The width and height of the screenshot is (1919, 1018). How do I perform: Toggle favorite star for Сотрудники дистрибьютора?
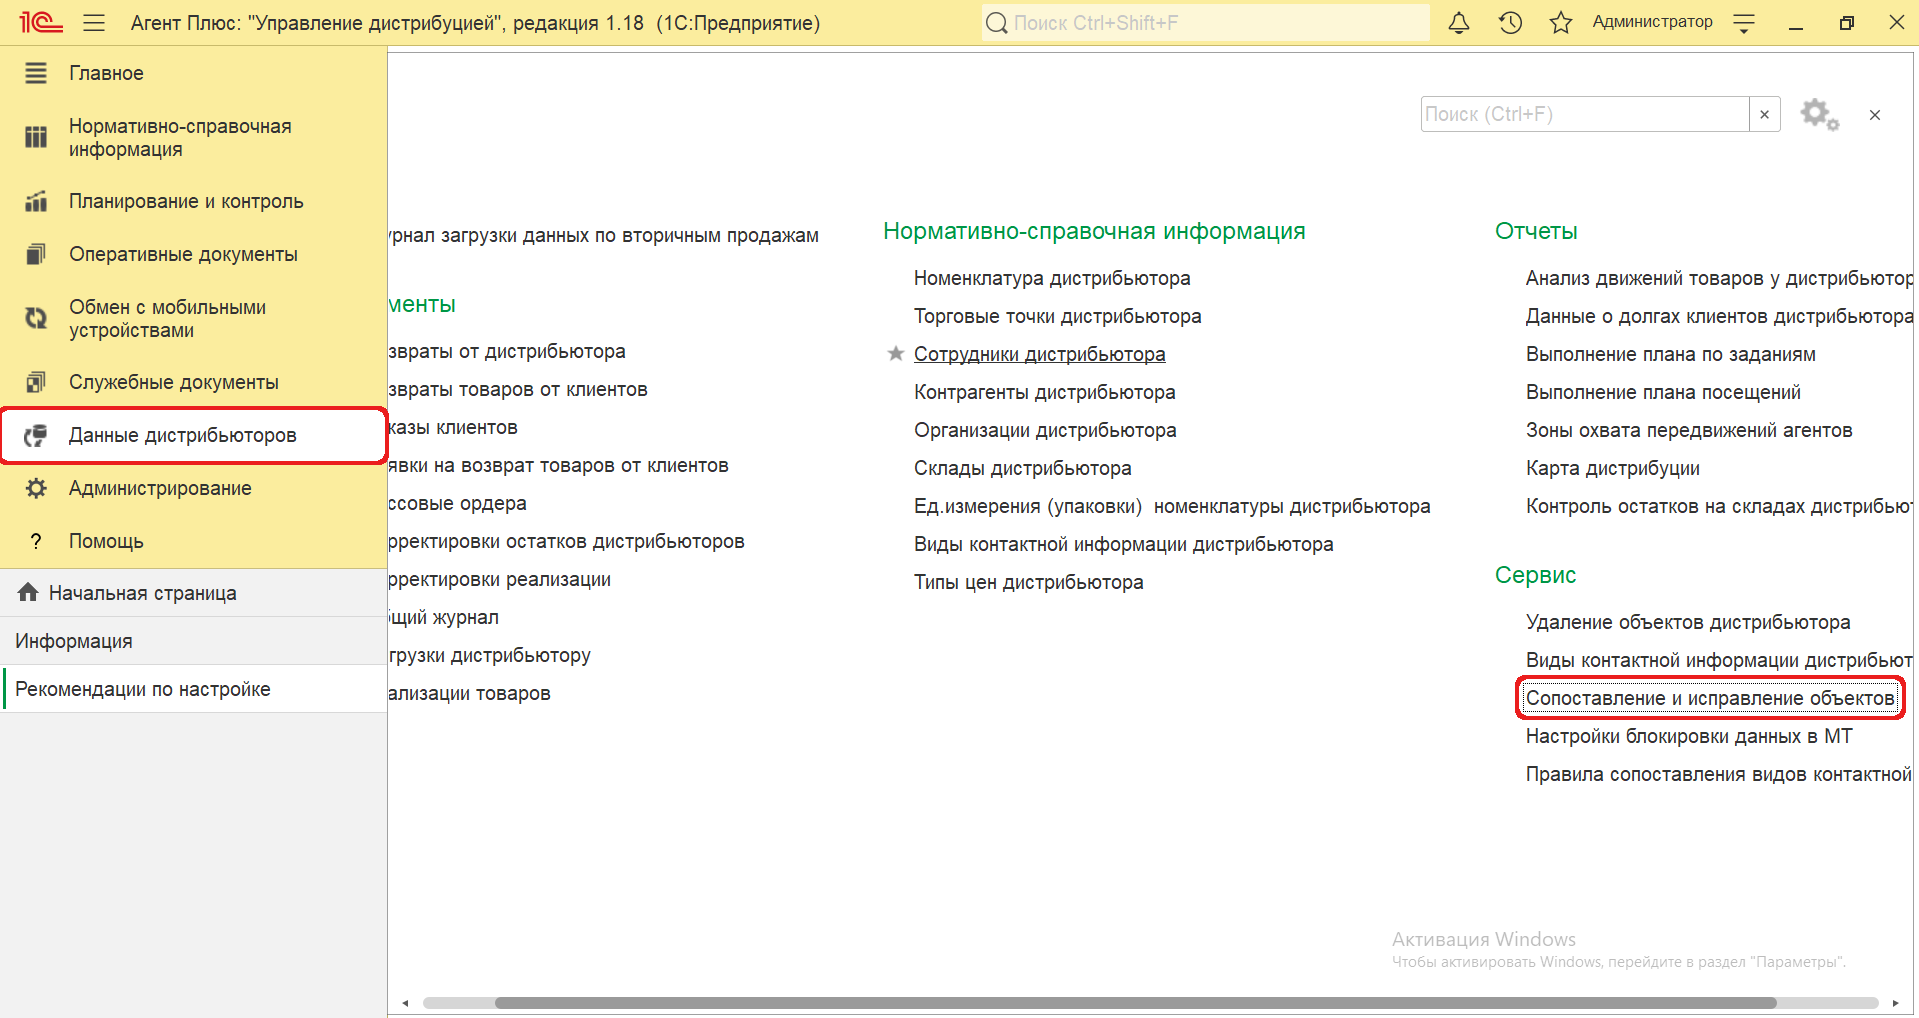point(896,353)
